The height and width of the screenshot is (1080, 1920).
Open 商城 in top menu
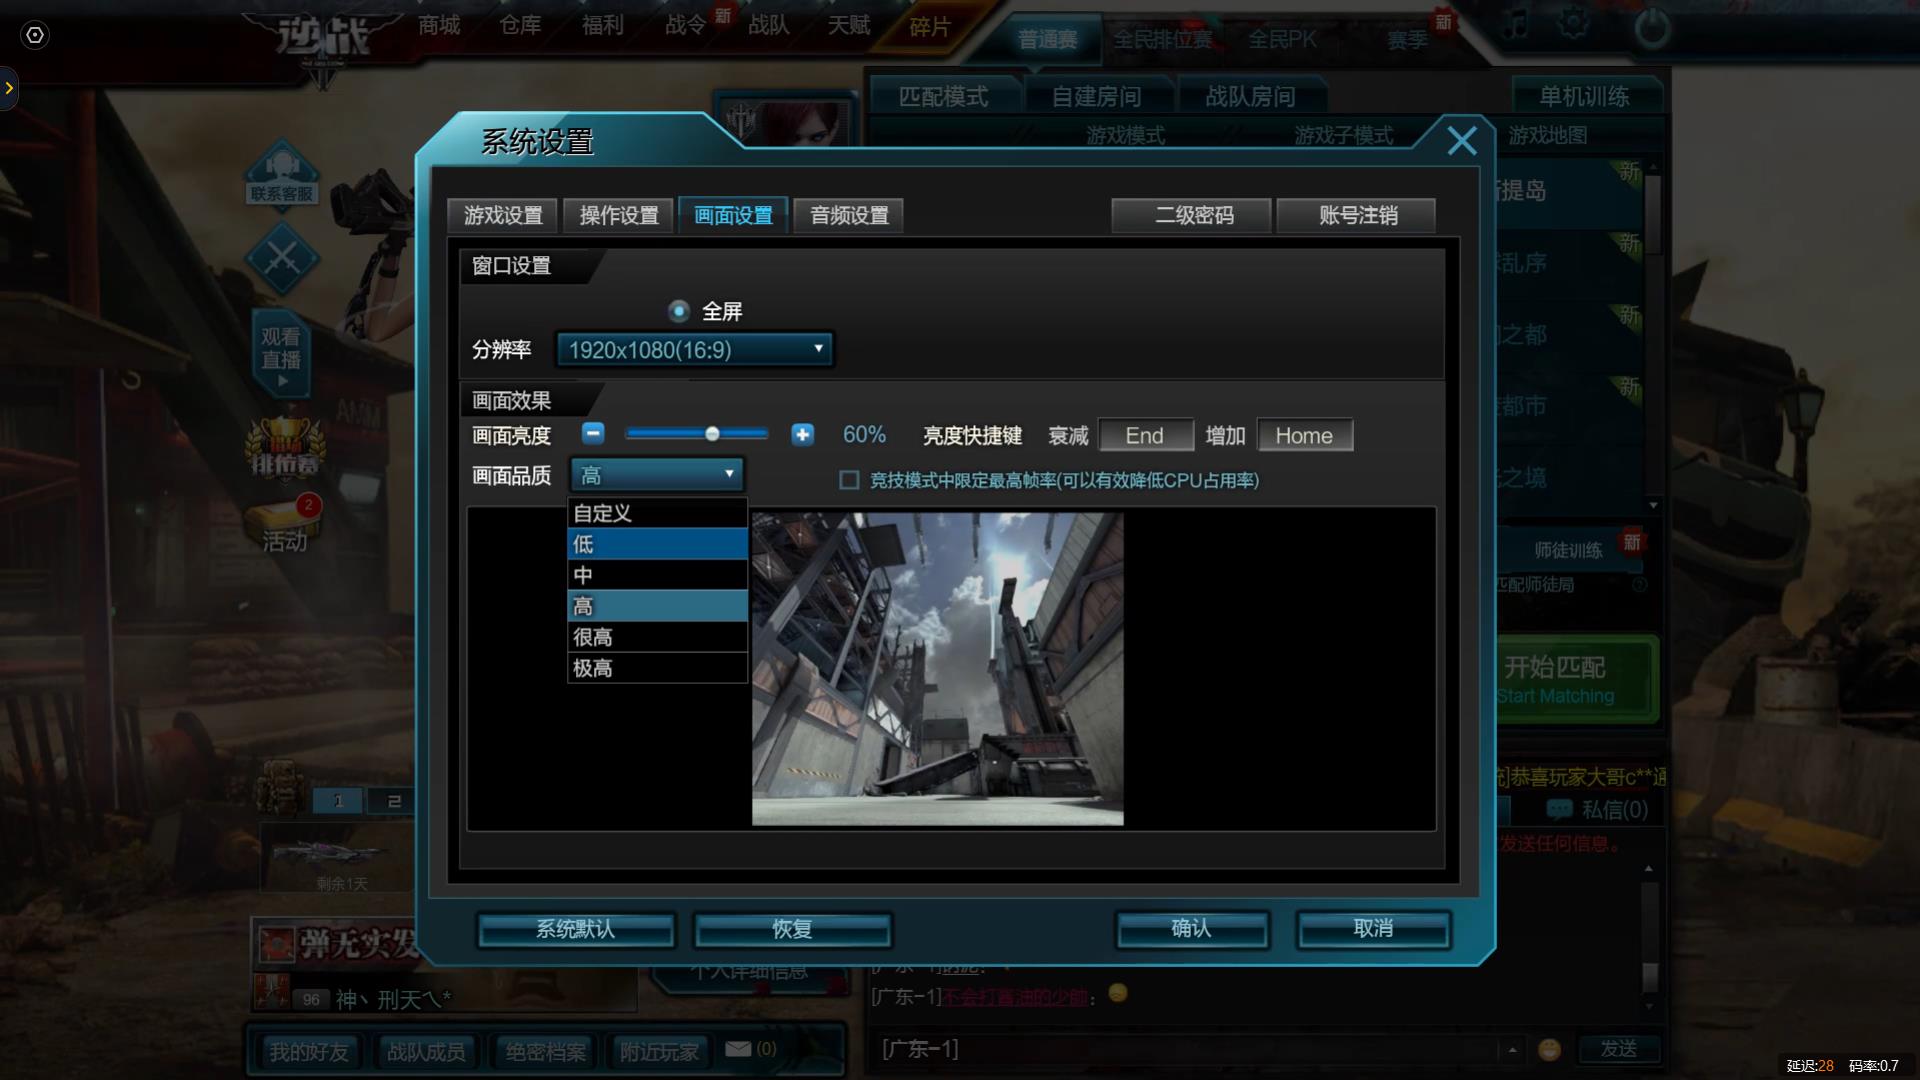(x=439, y=24)
